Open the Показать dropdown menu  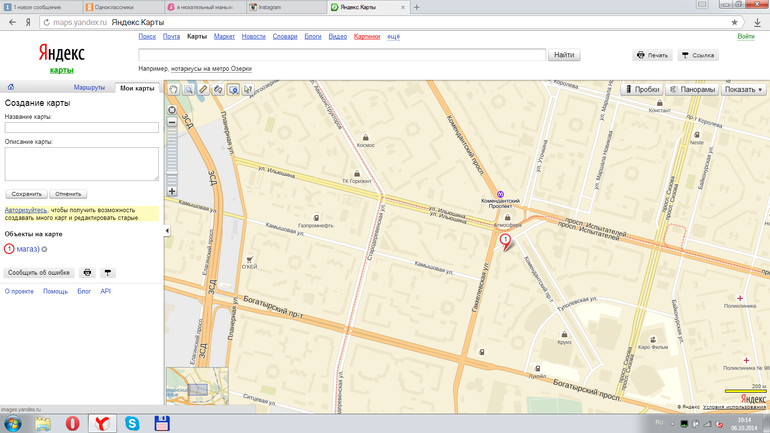(x=744, y=89)
